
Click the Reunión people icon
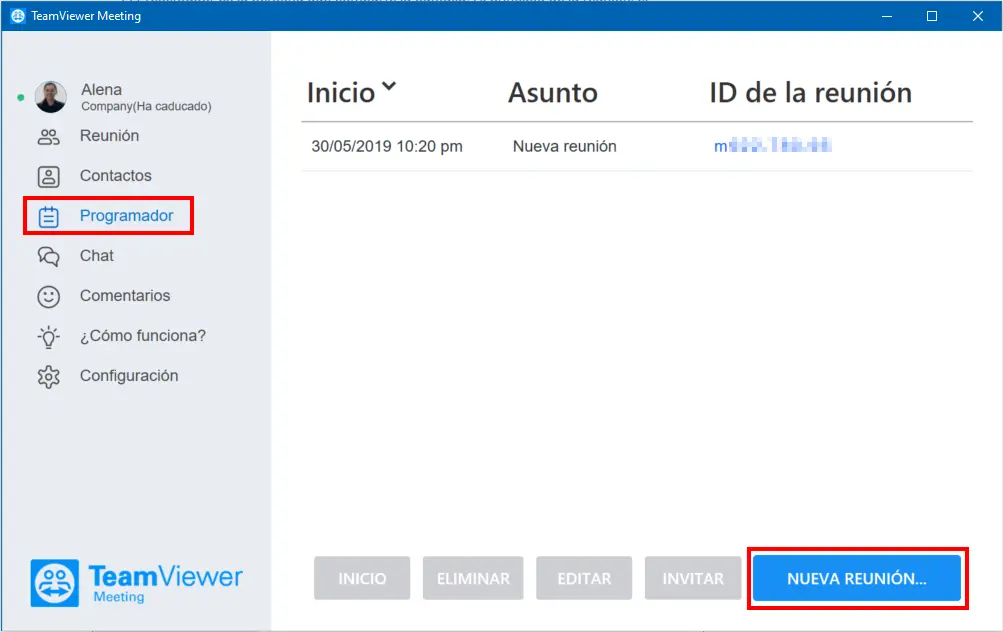click(49, 136)
